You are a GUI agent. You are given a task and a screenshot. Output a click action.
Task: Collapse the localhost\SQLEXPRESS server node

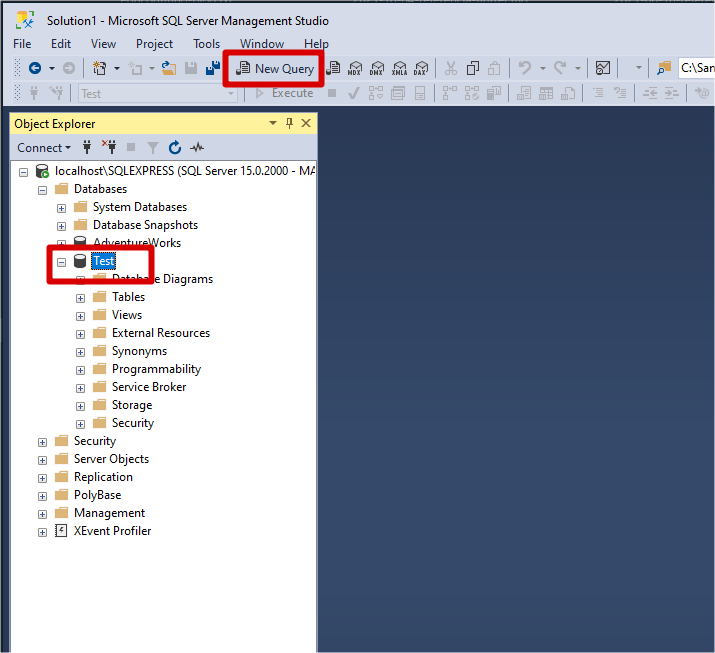point(23,172)
